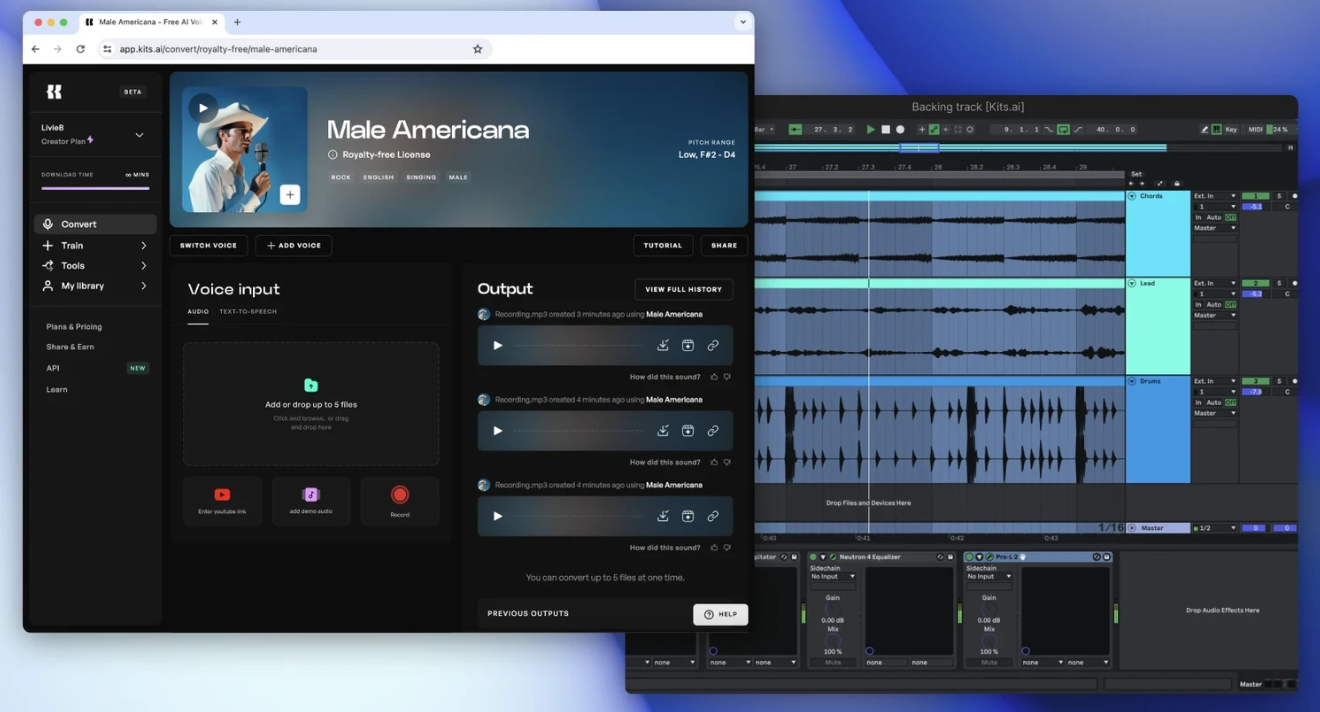Open the Master output routing dropdown on Chords
This screenshot has height=712, width=1320.
[1214, 228]
